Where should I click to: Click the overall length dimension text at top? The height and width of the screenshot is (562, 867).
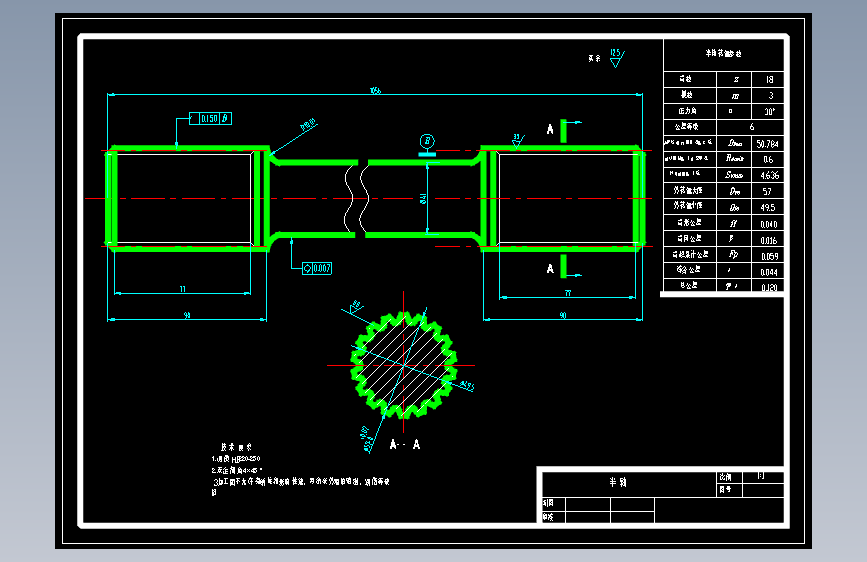(375, 90)
